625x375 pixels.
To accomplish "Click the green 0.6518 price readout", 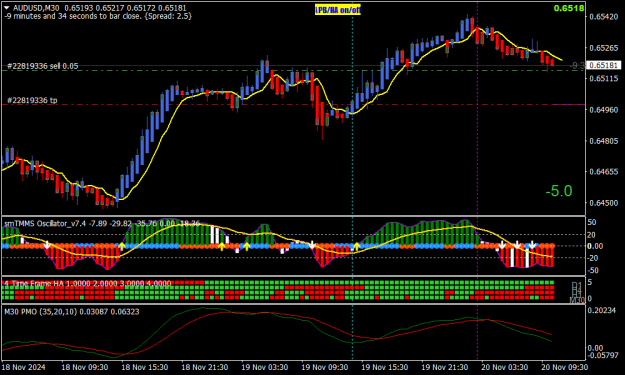I will click(x=569, y=8).
